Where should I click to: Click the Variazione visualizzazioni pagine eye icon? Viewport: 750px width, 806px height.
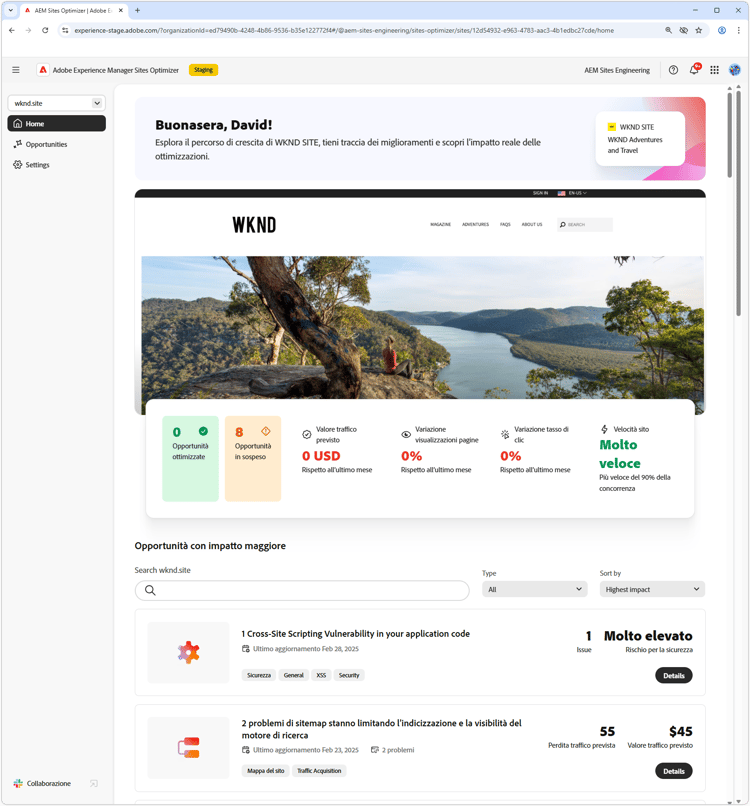coord(406,434)
